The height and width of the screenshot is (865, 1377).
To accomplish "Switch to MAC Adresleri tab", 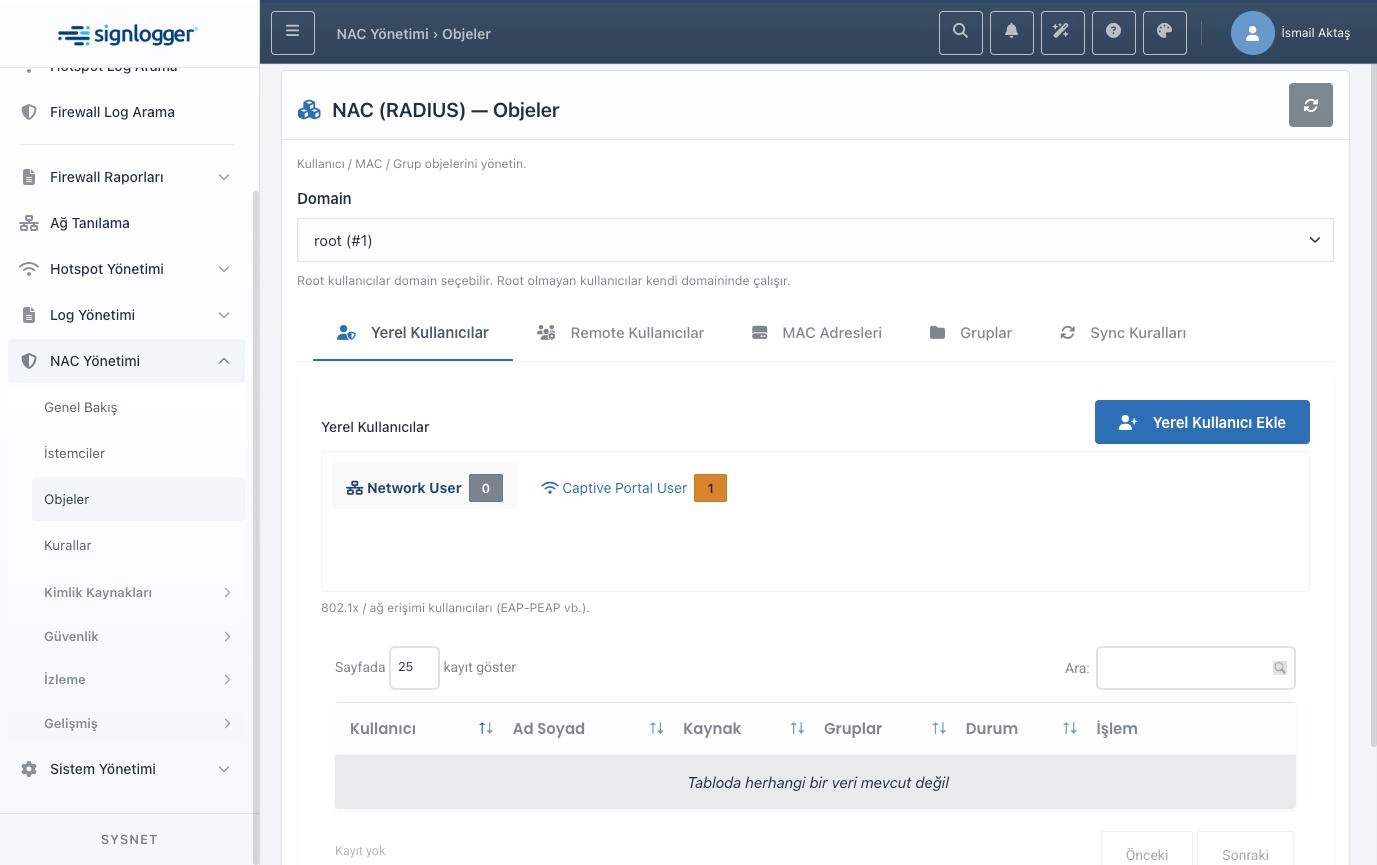I will click(817, 333).
